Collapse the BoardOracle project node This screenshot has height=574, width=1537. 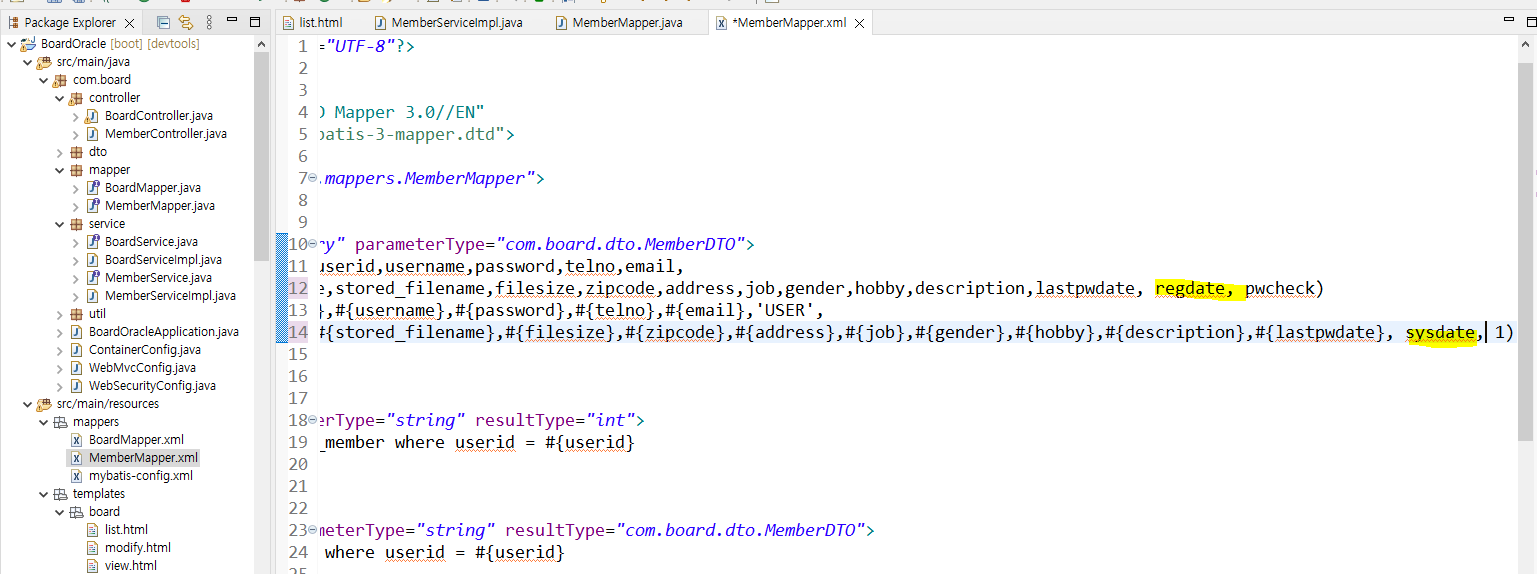(x=11, y=44)
